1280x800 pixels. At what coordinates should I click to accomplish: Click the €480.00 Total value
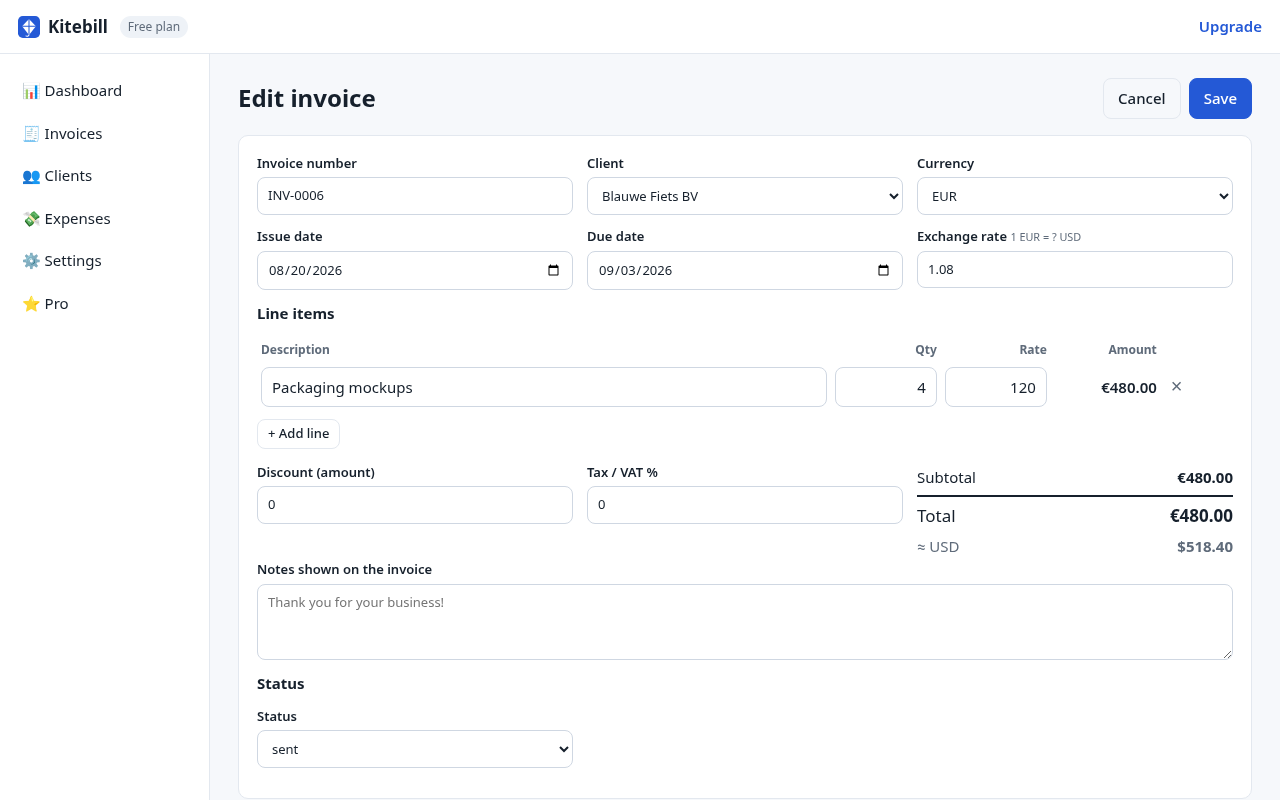(1201, 516)
